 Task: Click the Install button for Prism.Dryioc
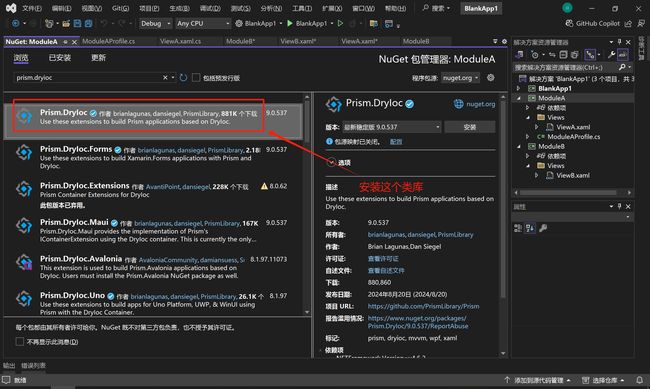(x=470, y=127)
